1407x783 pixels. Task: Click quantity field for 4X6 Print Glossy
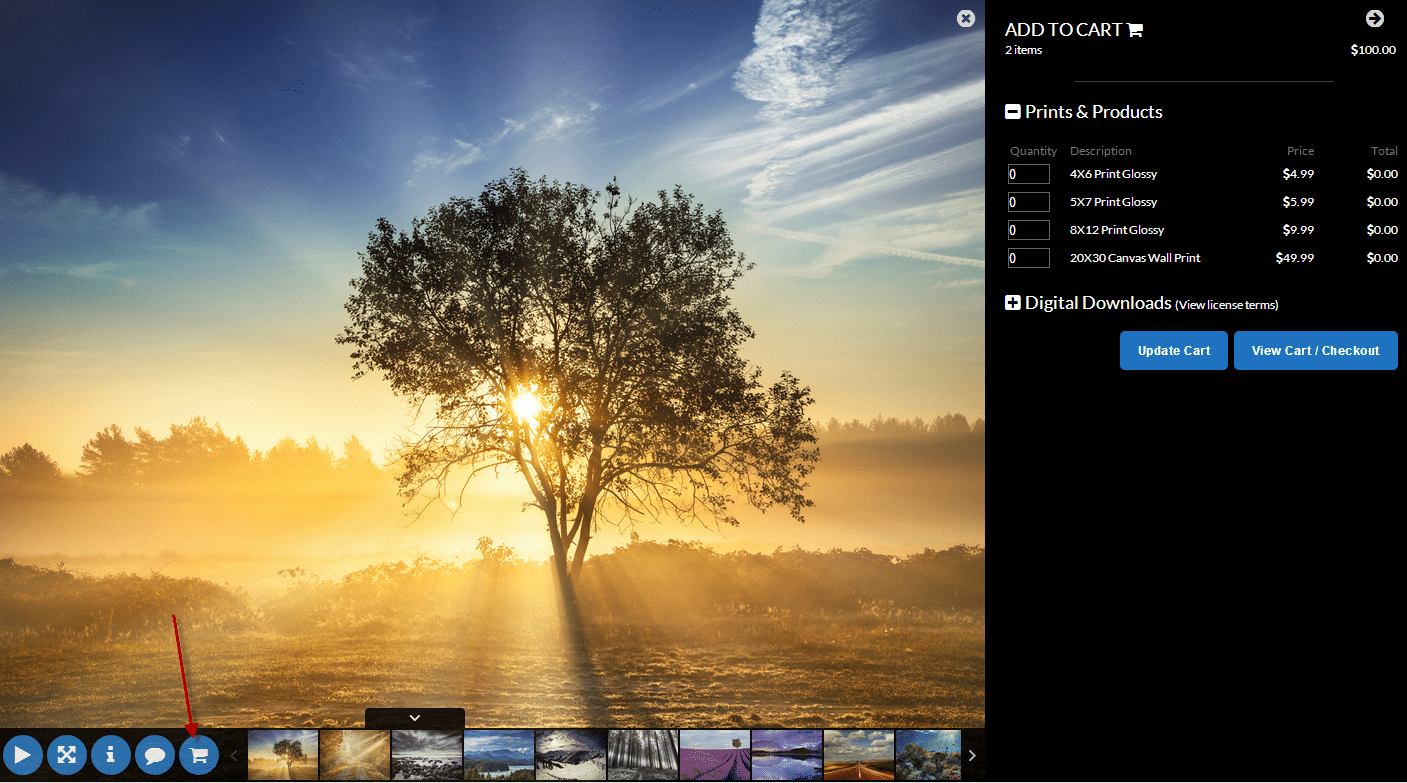[1029, 174]
